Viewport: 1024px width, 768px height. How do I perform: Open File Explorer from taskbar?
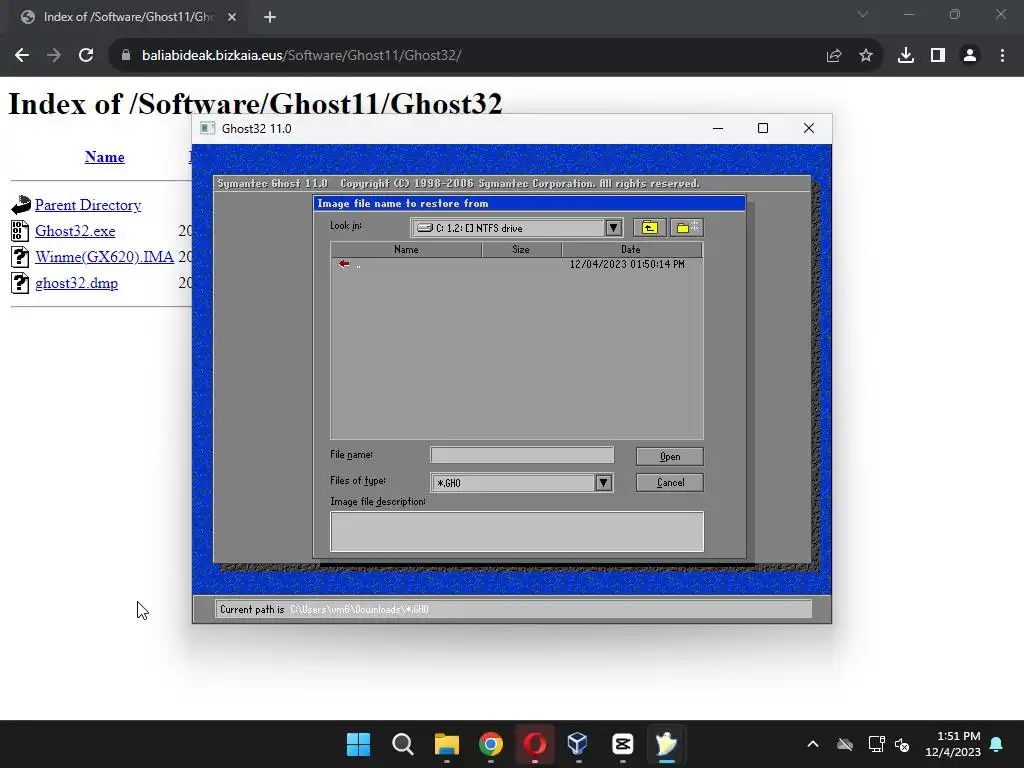coord(447,744)
